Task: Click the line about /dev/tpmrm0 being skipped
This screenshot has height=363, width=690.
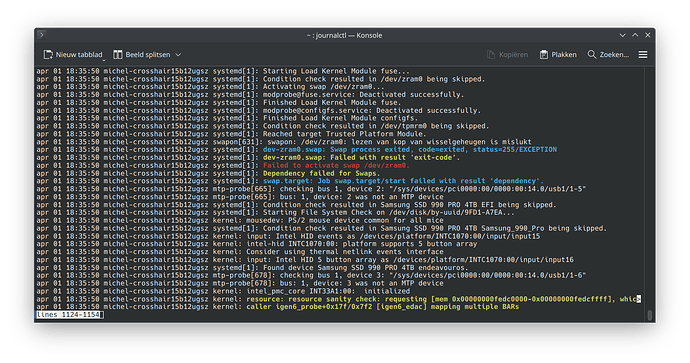Action: coord(263,126)
